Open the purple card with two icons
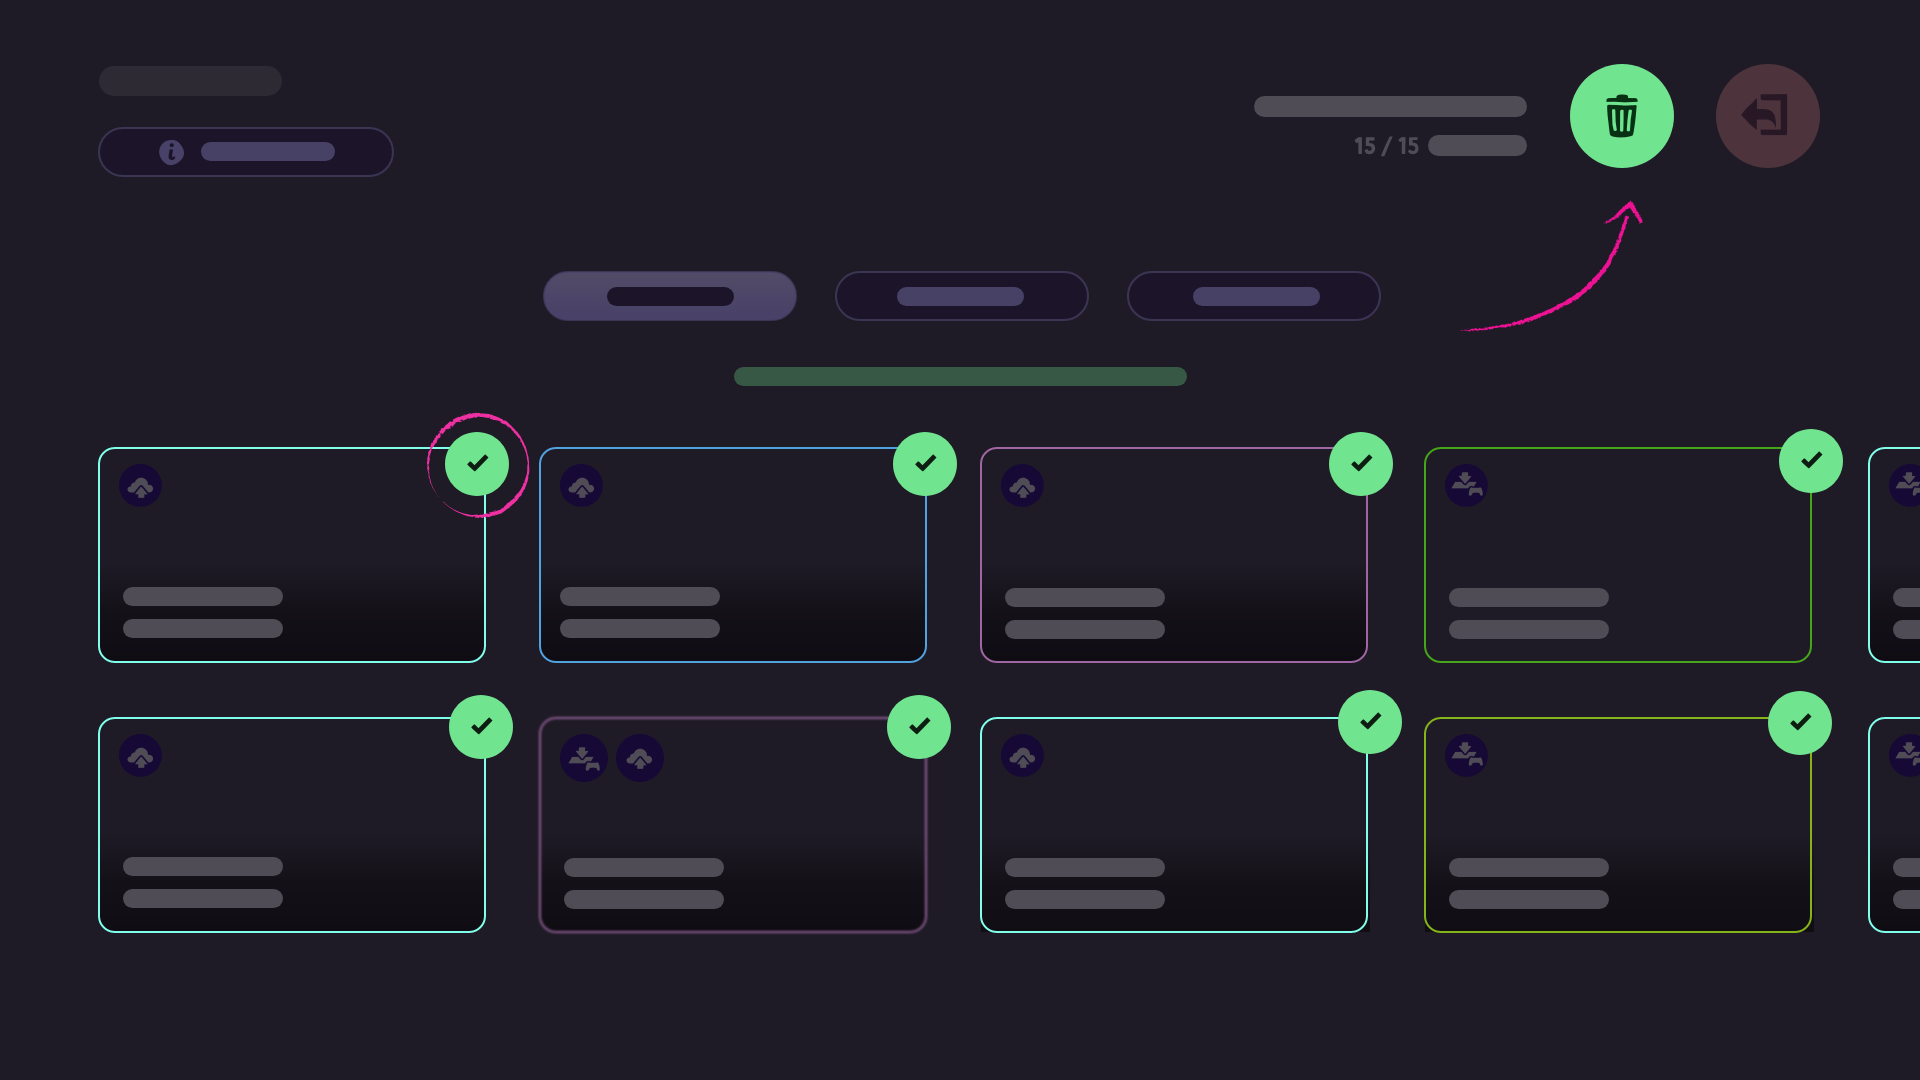Image resolution: width=1920 pixels, height=1080 pixels. (x=733, y=825)
